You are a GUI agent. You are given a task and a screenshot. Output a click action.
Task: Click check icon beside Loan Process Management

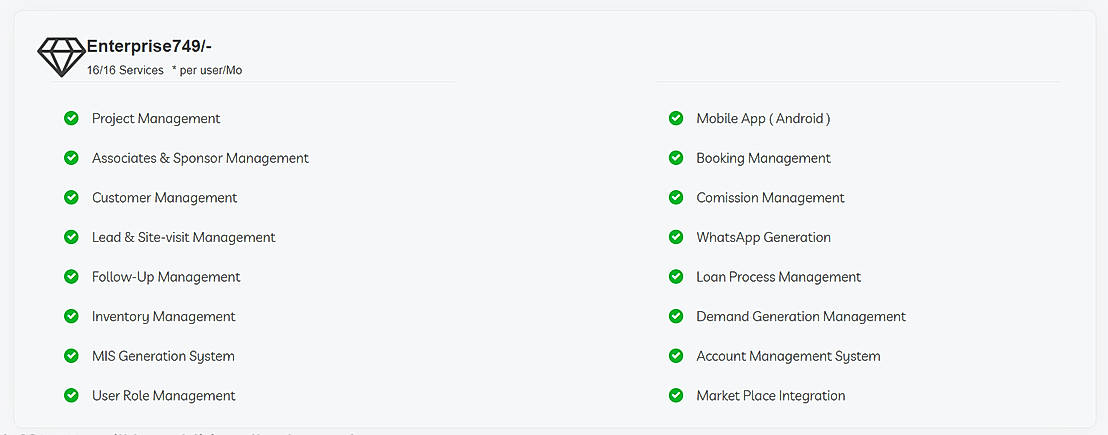click(x=676, y=276)
